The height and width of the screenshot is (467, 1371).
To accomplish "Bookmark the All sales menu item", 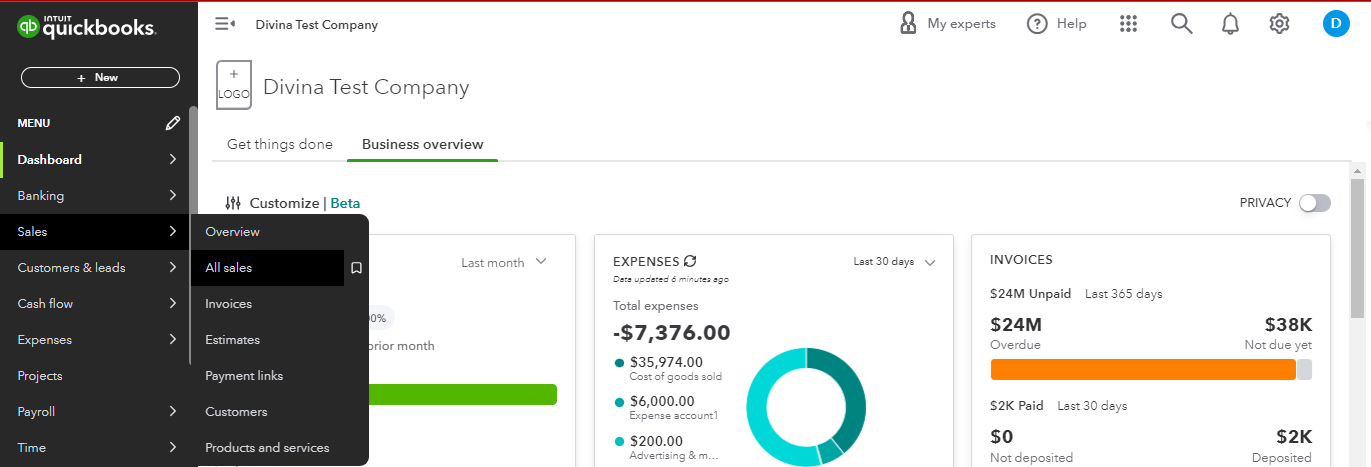I will pos(356,268).
